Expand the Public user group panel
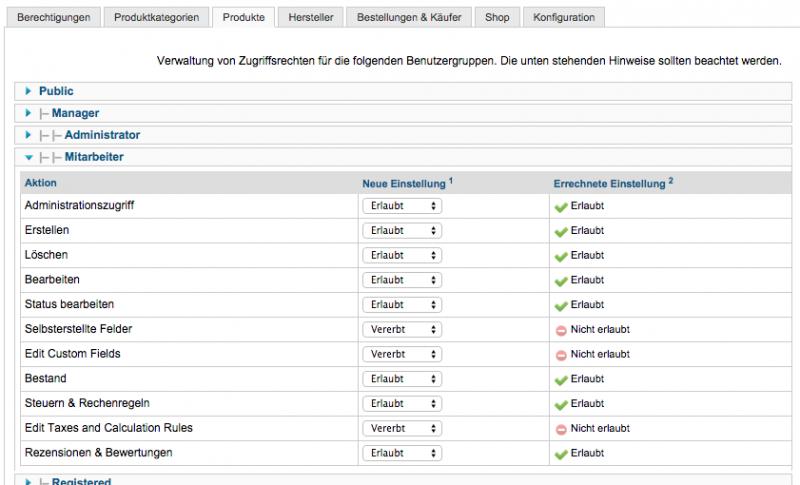The width and height of the screenshot is (800, 485). coord(56,91)
